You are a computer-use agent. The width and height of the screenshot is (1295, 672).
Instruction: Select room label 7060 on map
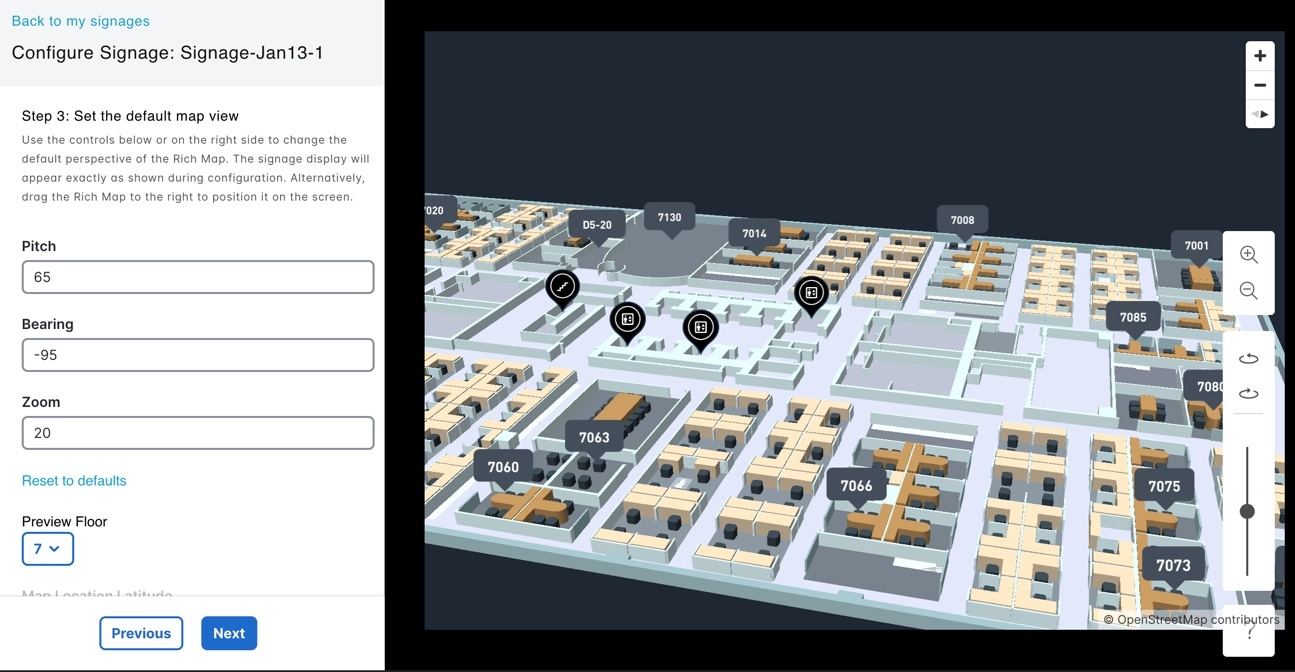pyautogui.click(x=503, y=467)
